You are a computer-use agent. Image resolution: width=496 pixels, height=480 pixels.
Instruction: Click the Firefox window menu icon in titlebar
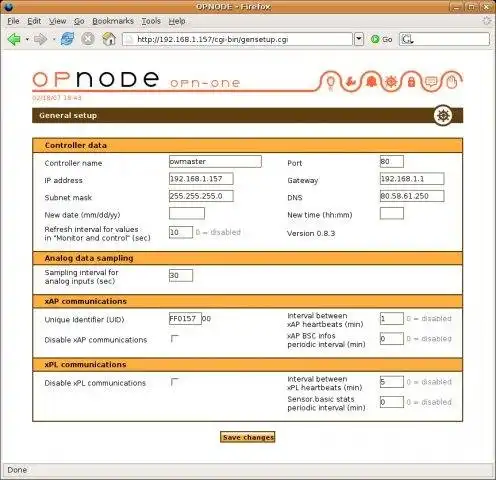click(8, 6)
